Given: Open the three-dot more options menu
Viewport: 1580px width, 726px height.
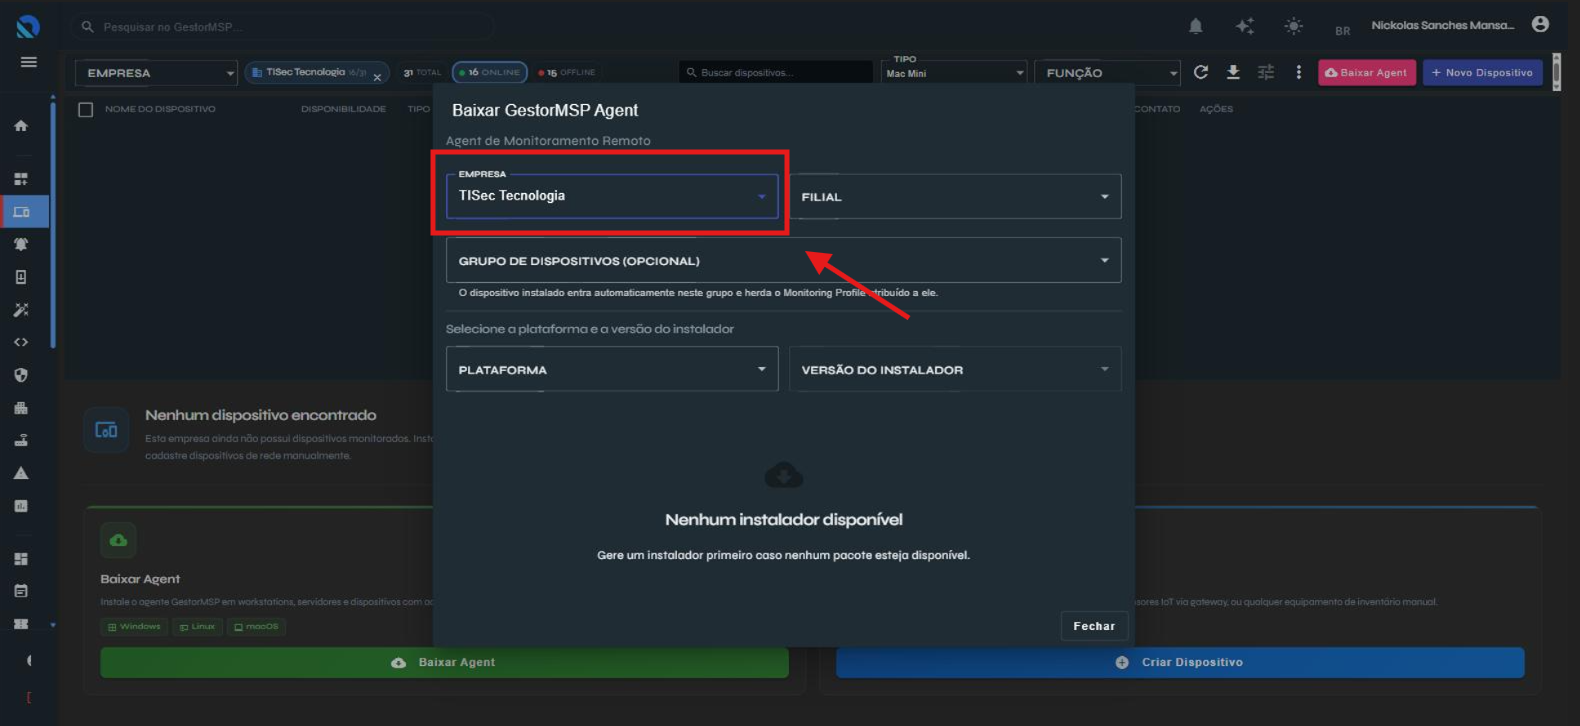Looking at the screenshot, I should [1299, 72].
